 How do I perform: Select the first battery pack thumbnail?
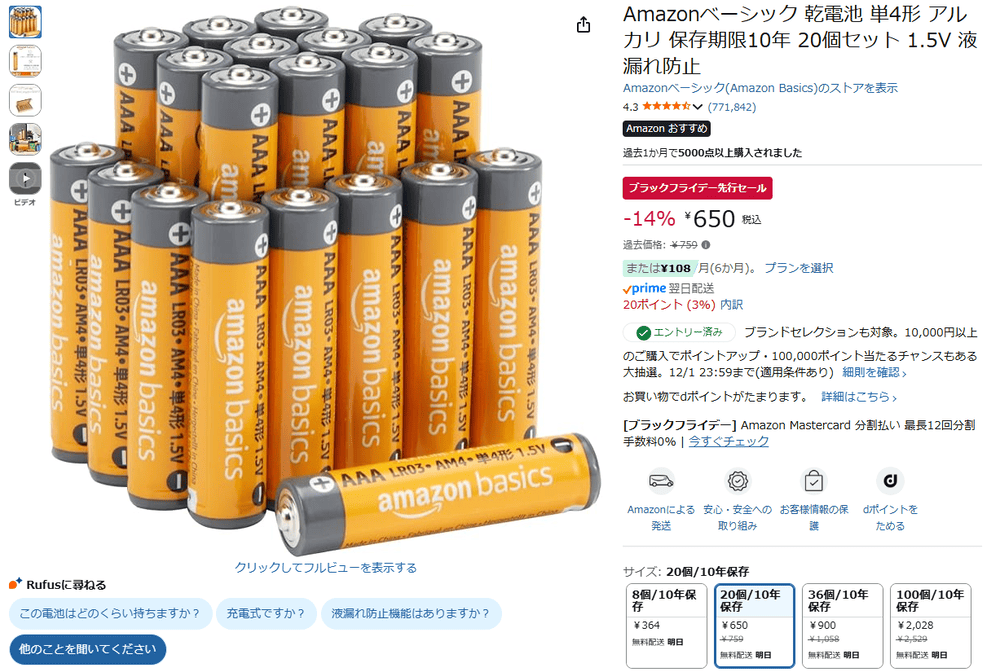(x=25, y=22)
